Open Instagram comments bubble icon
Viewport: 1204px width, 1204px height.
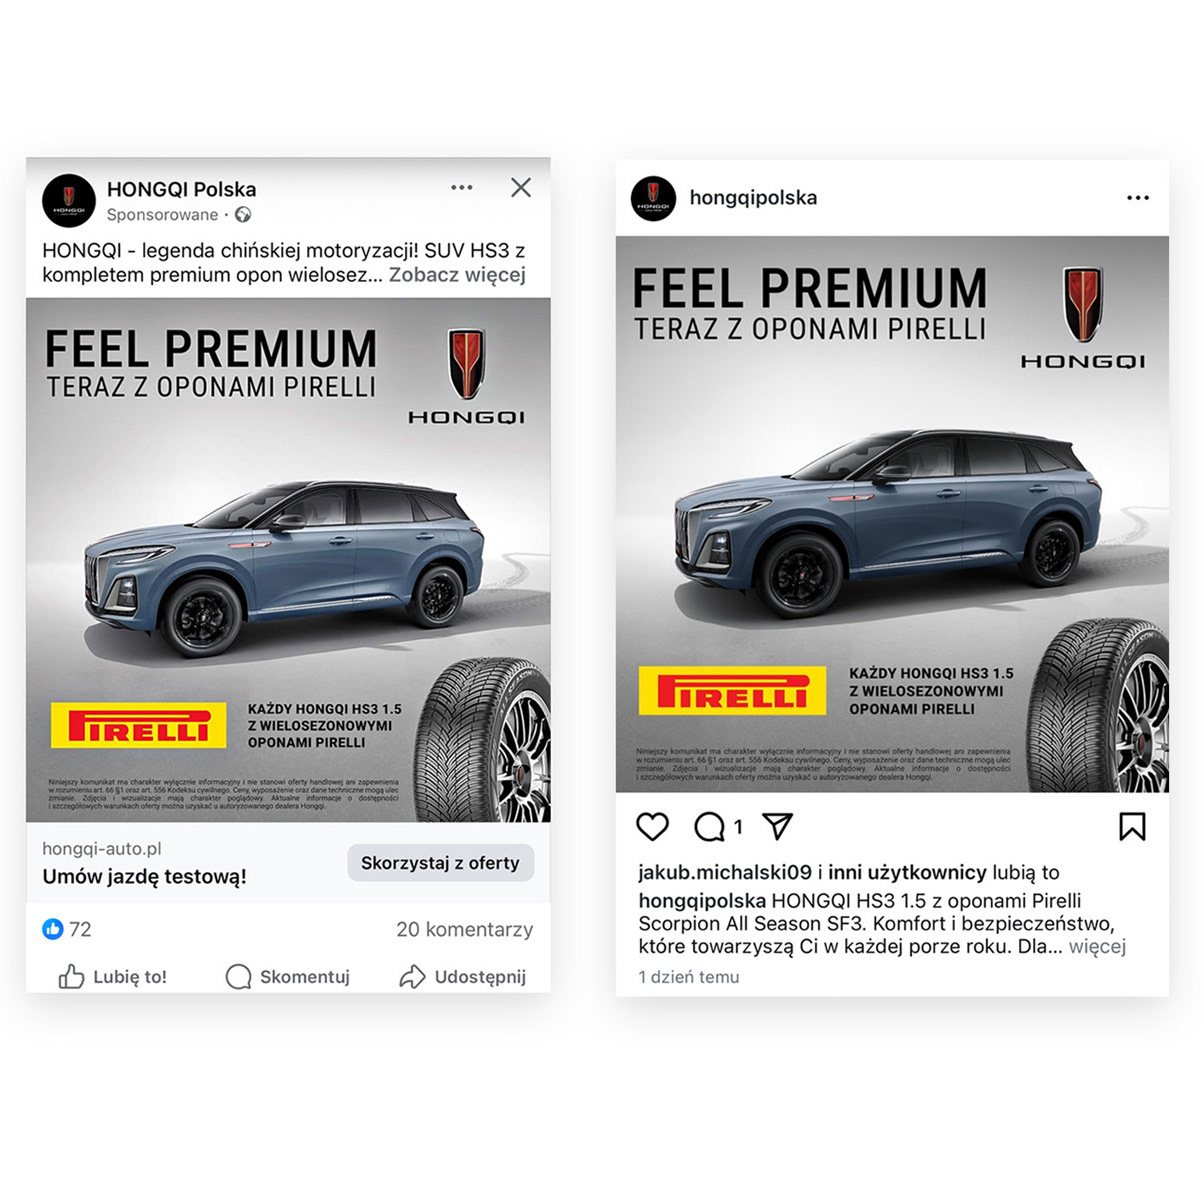710,827
